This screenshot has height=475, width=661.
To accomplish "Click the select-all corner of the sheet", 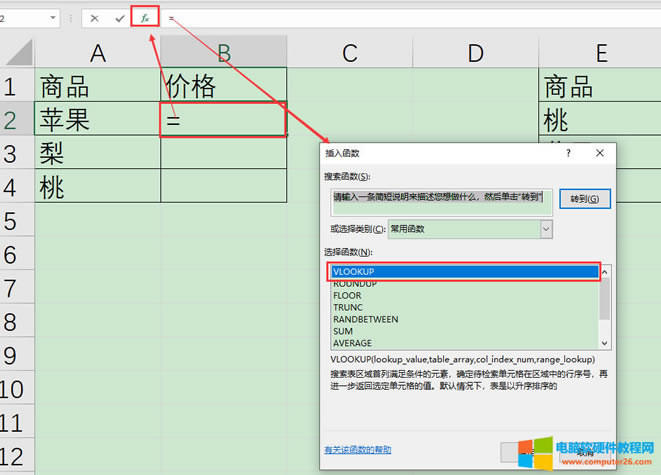I will click(16, 52).
